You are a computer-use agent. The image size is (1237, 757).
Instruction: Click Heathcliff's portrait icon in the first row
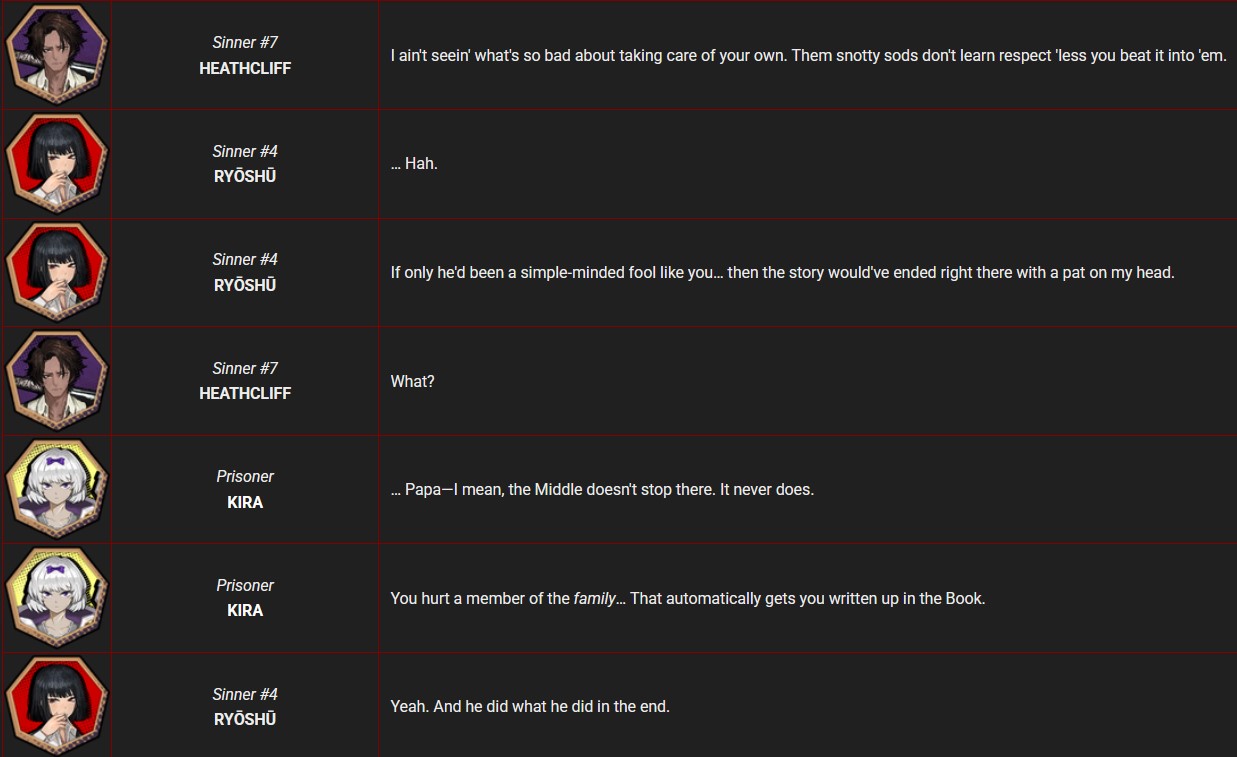[x=56, y=54]
